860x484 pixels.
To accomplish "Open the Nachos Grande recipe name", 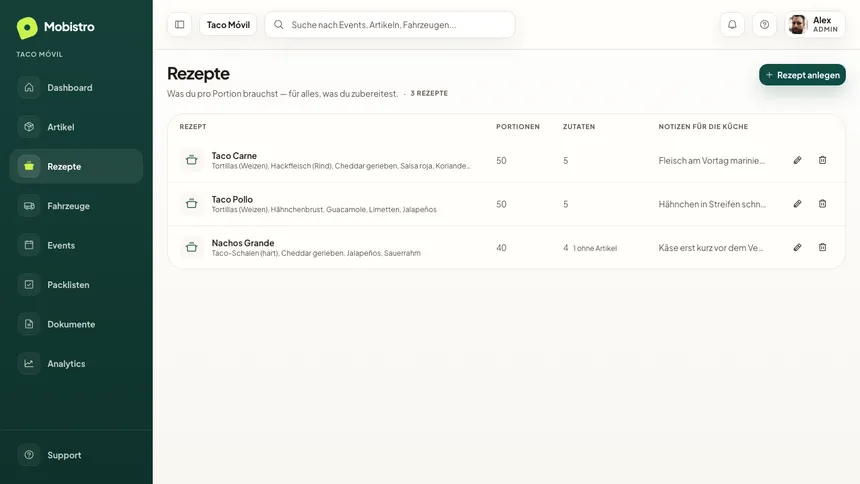I will (243, 243).
